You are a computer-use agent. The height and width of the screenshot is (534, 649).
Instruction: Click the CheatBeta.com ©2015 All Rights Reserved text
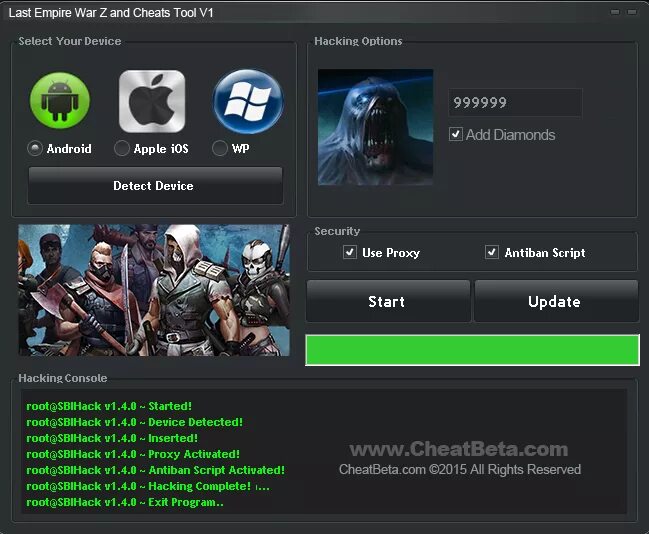(x=460, y=469)
